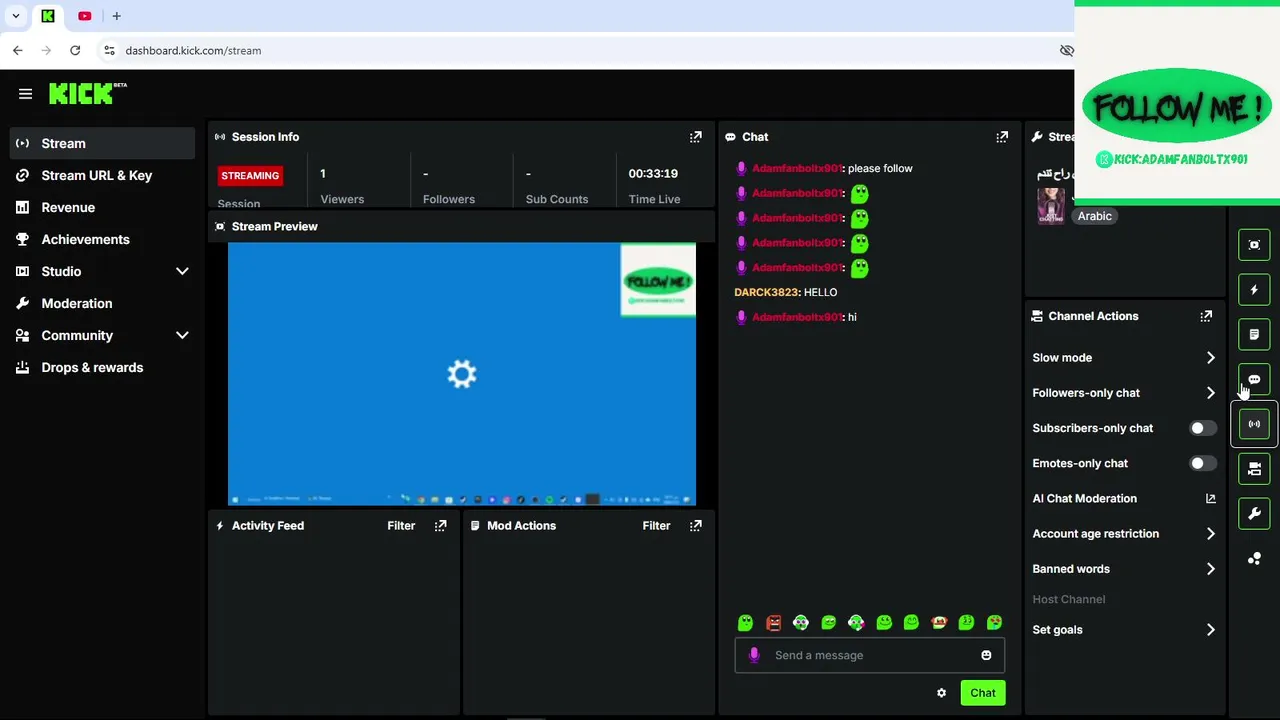Image resolution: width=1280 pixels, height=720 pixels.
Task: Pop out the Chat panel
Action: tap(1002, 137)
